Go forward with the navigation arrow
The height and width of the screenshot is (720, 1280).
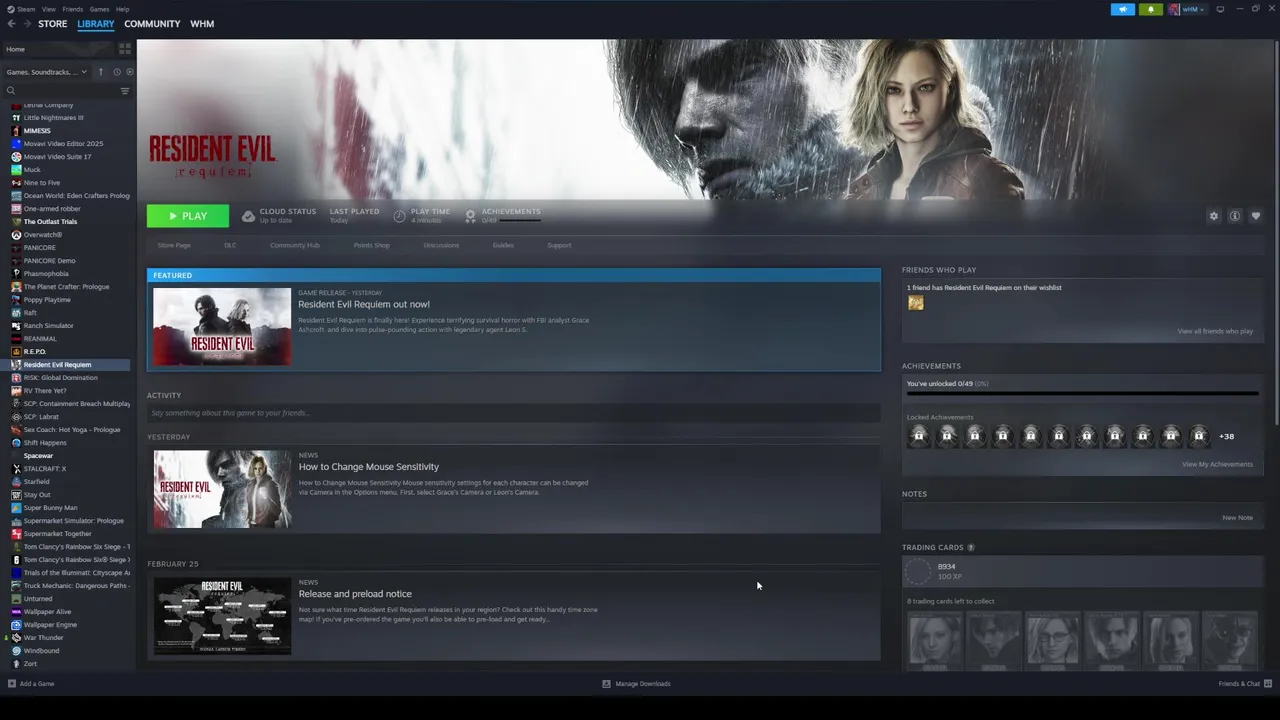tap(27, 24)
